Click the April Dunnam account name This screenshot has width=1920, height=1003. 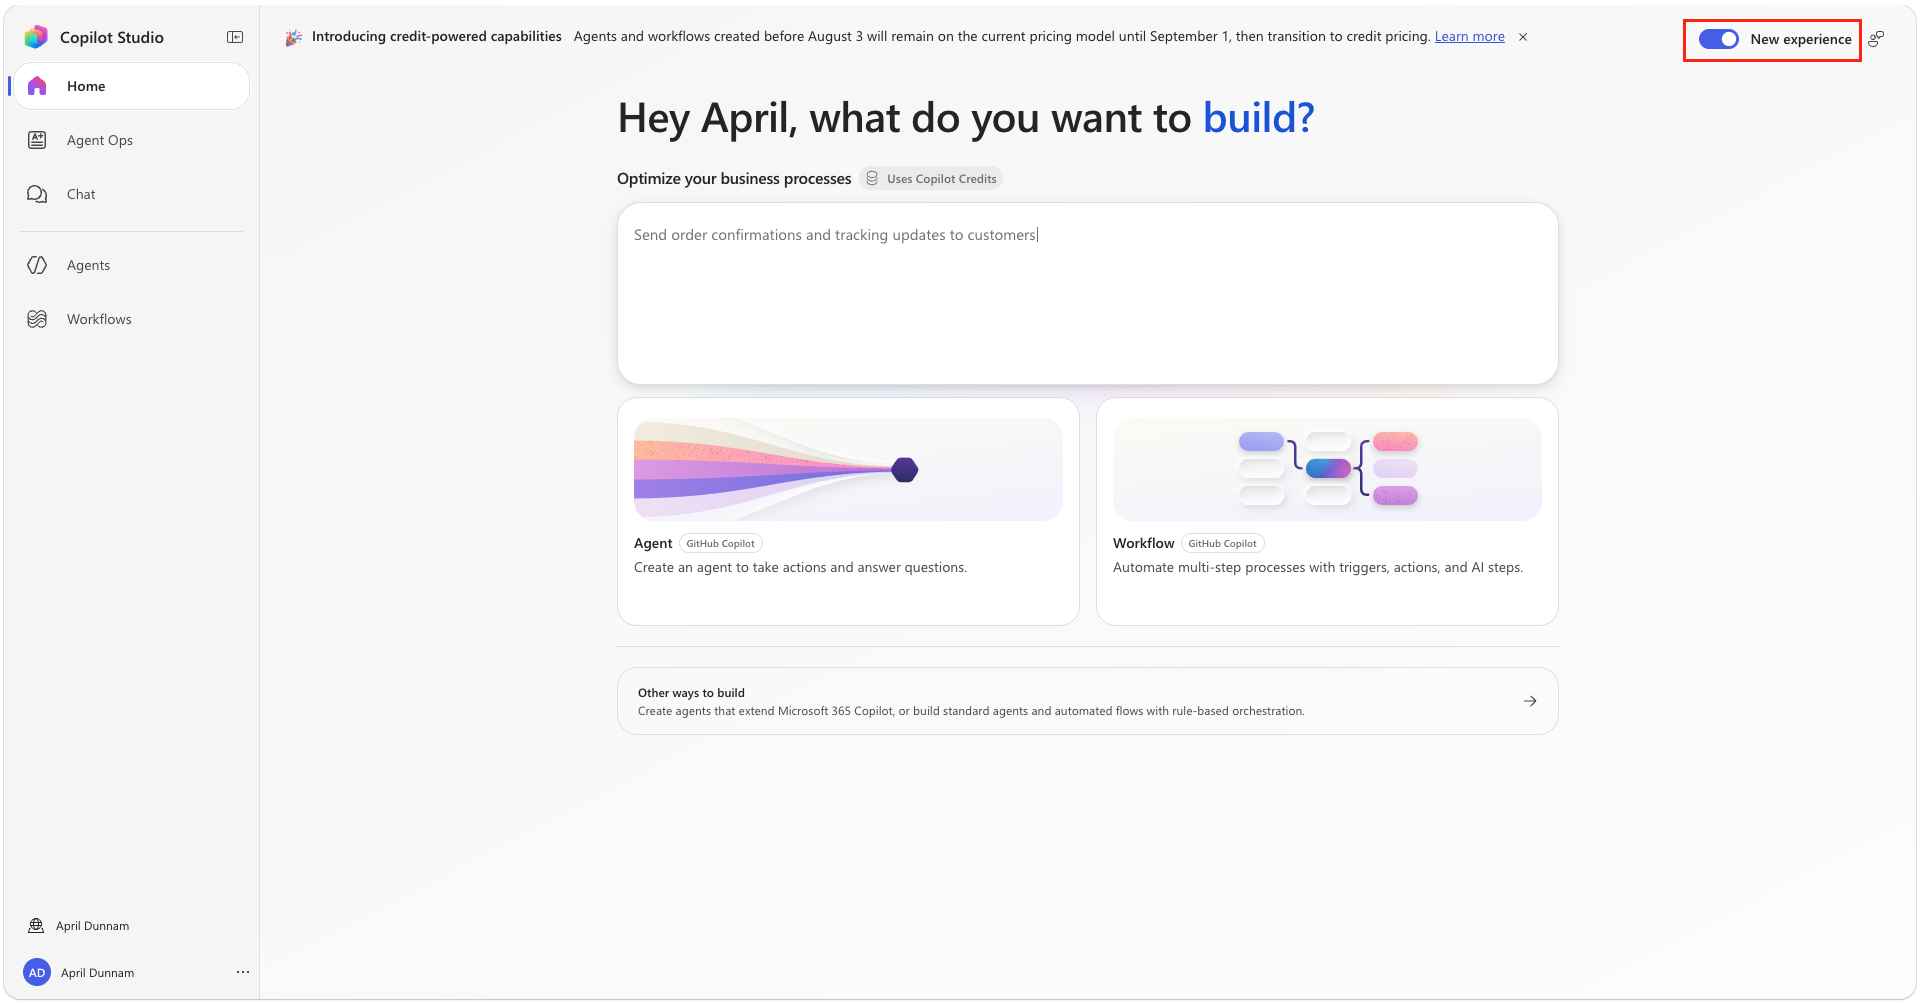pos(97,973)
